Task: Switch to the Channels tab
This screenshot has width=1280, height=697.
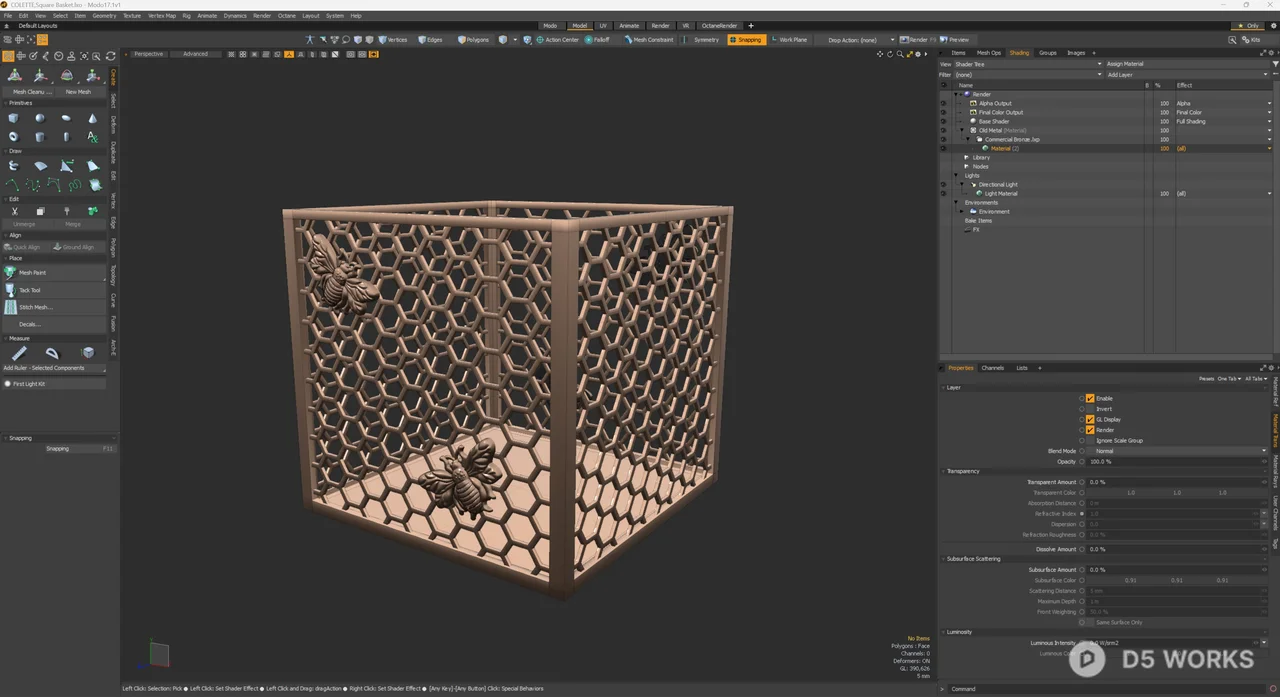Action: [x=992, y=368]
